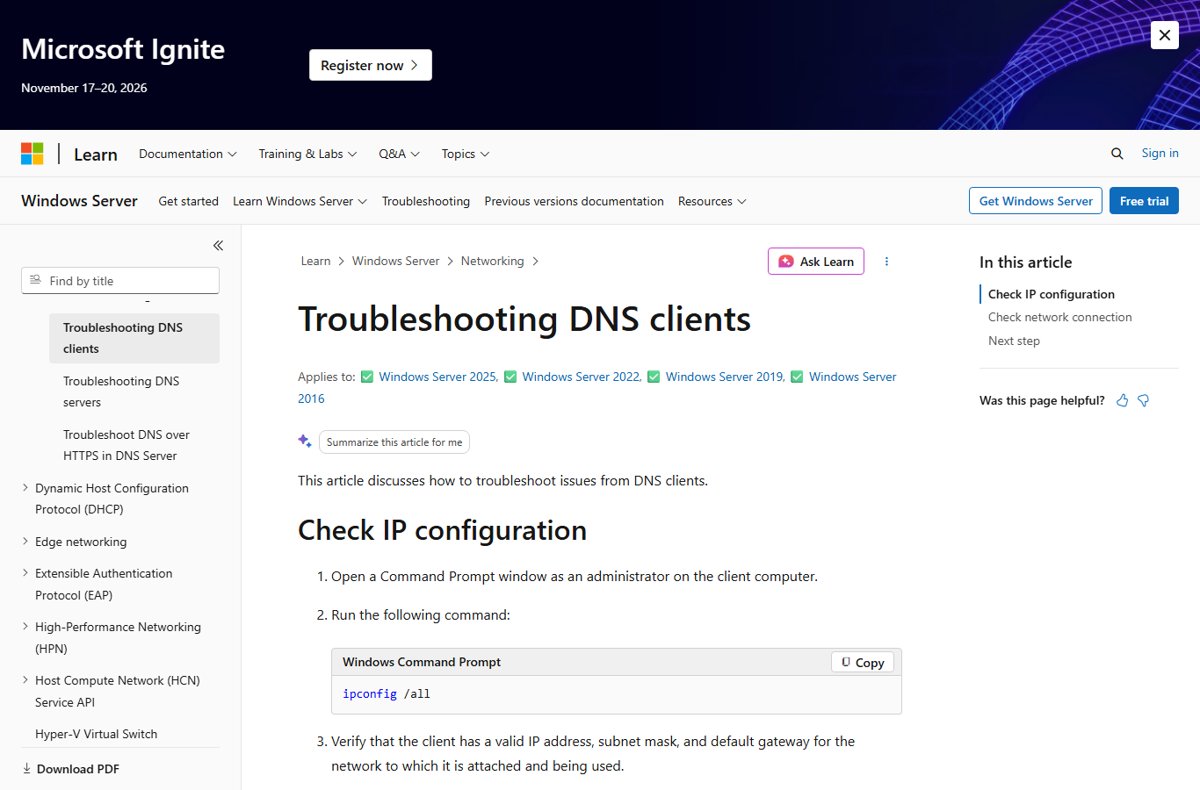
Task: Collapse the table of contents sidebar
Action: (x=218, y=245)
